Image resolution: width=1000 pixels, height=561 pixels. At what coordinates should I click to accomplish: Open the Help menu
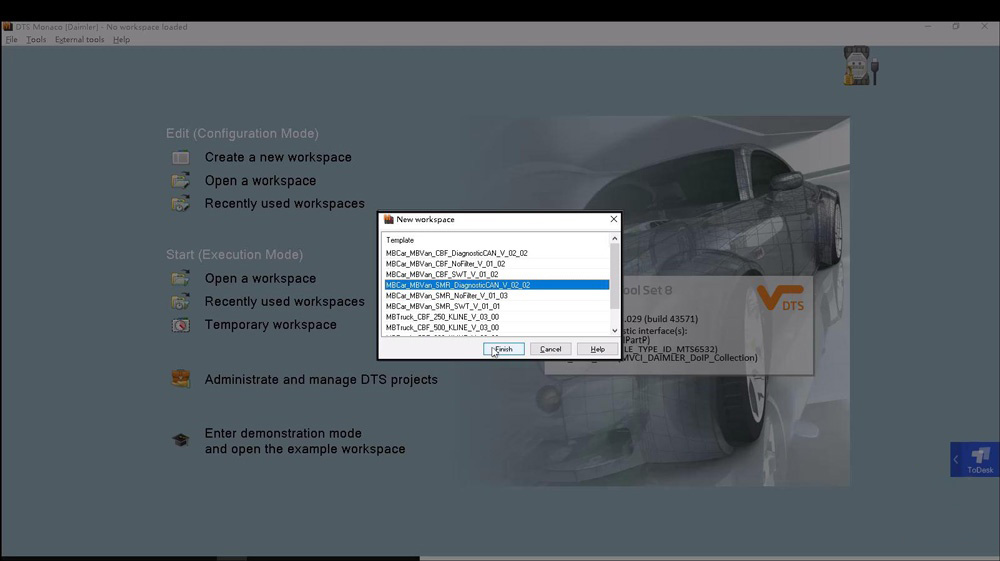point(121,40)
